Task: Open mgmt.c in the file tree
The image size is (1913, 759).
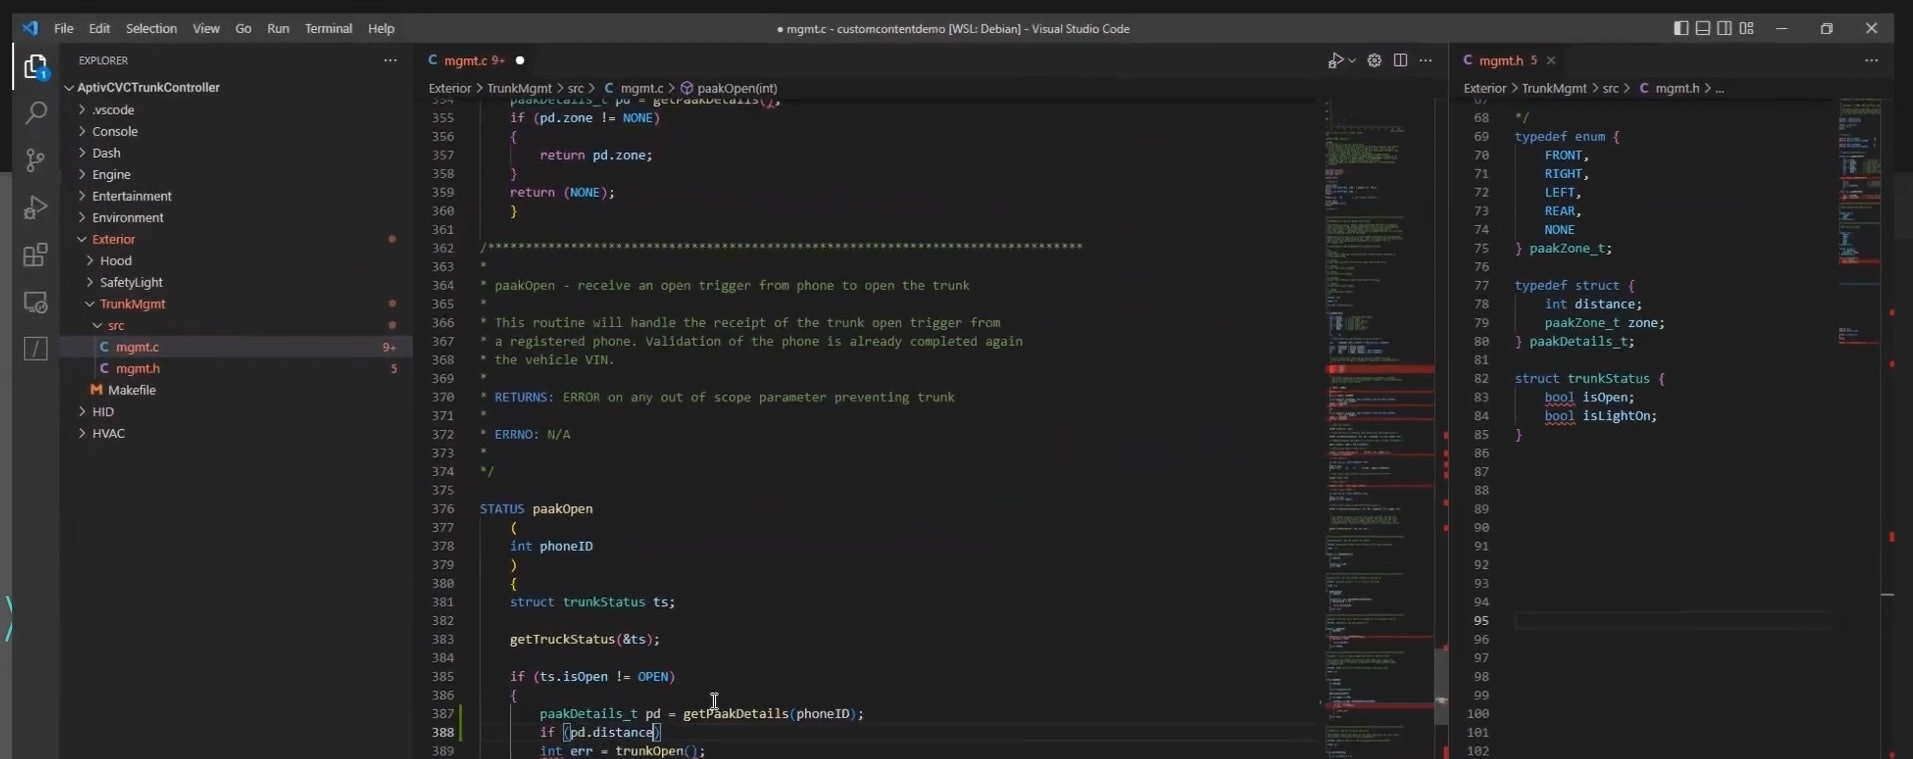Action: pos(137,347)
